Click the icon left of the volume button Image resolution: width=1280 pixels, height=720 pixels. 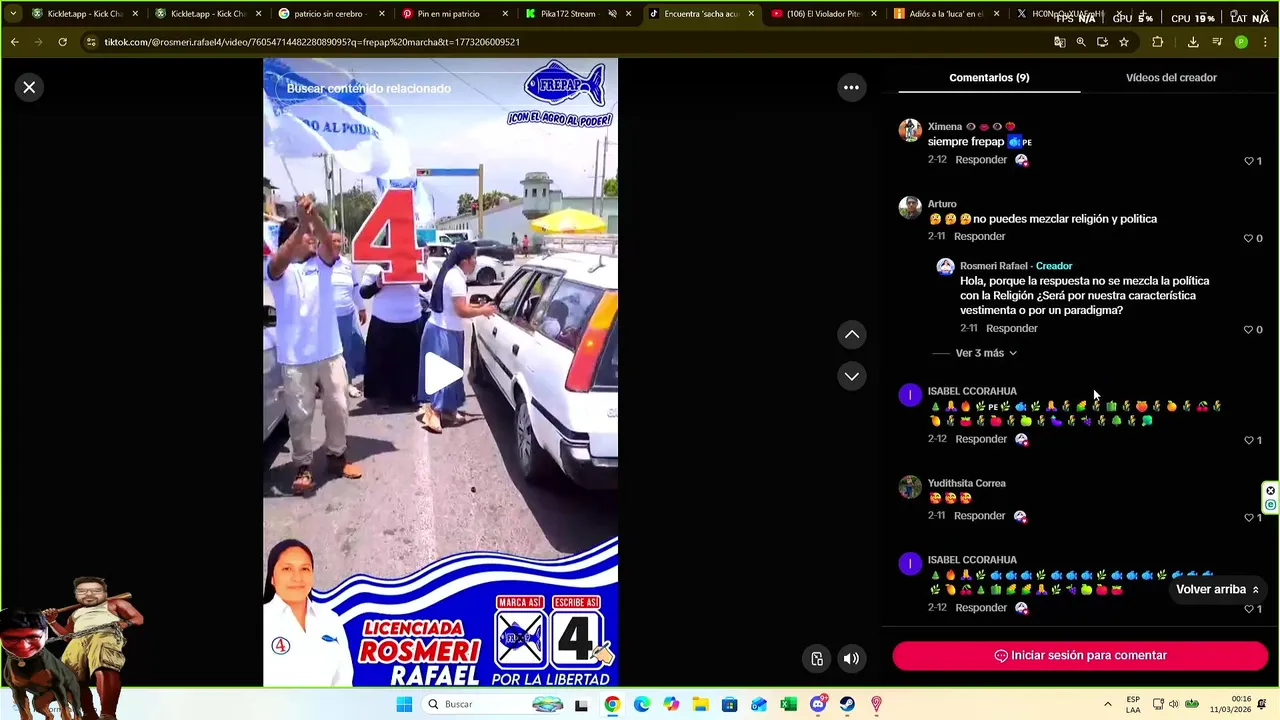817,658
